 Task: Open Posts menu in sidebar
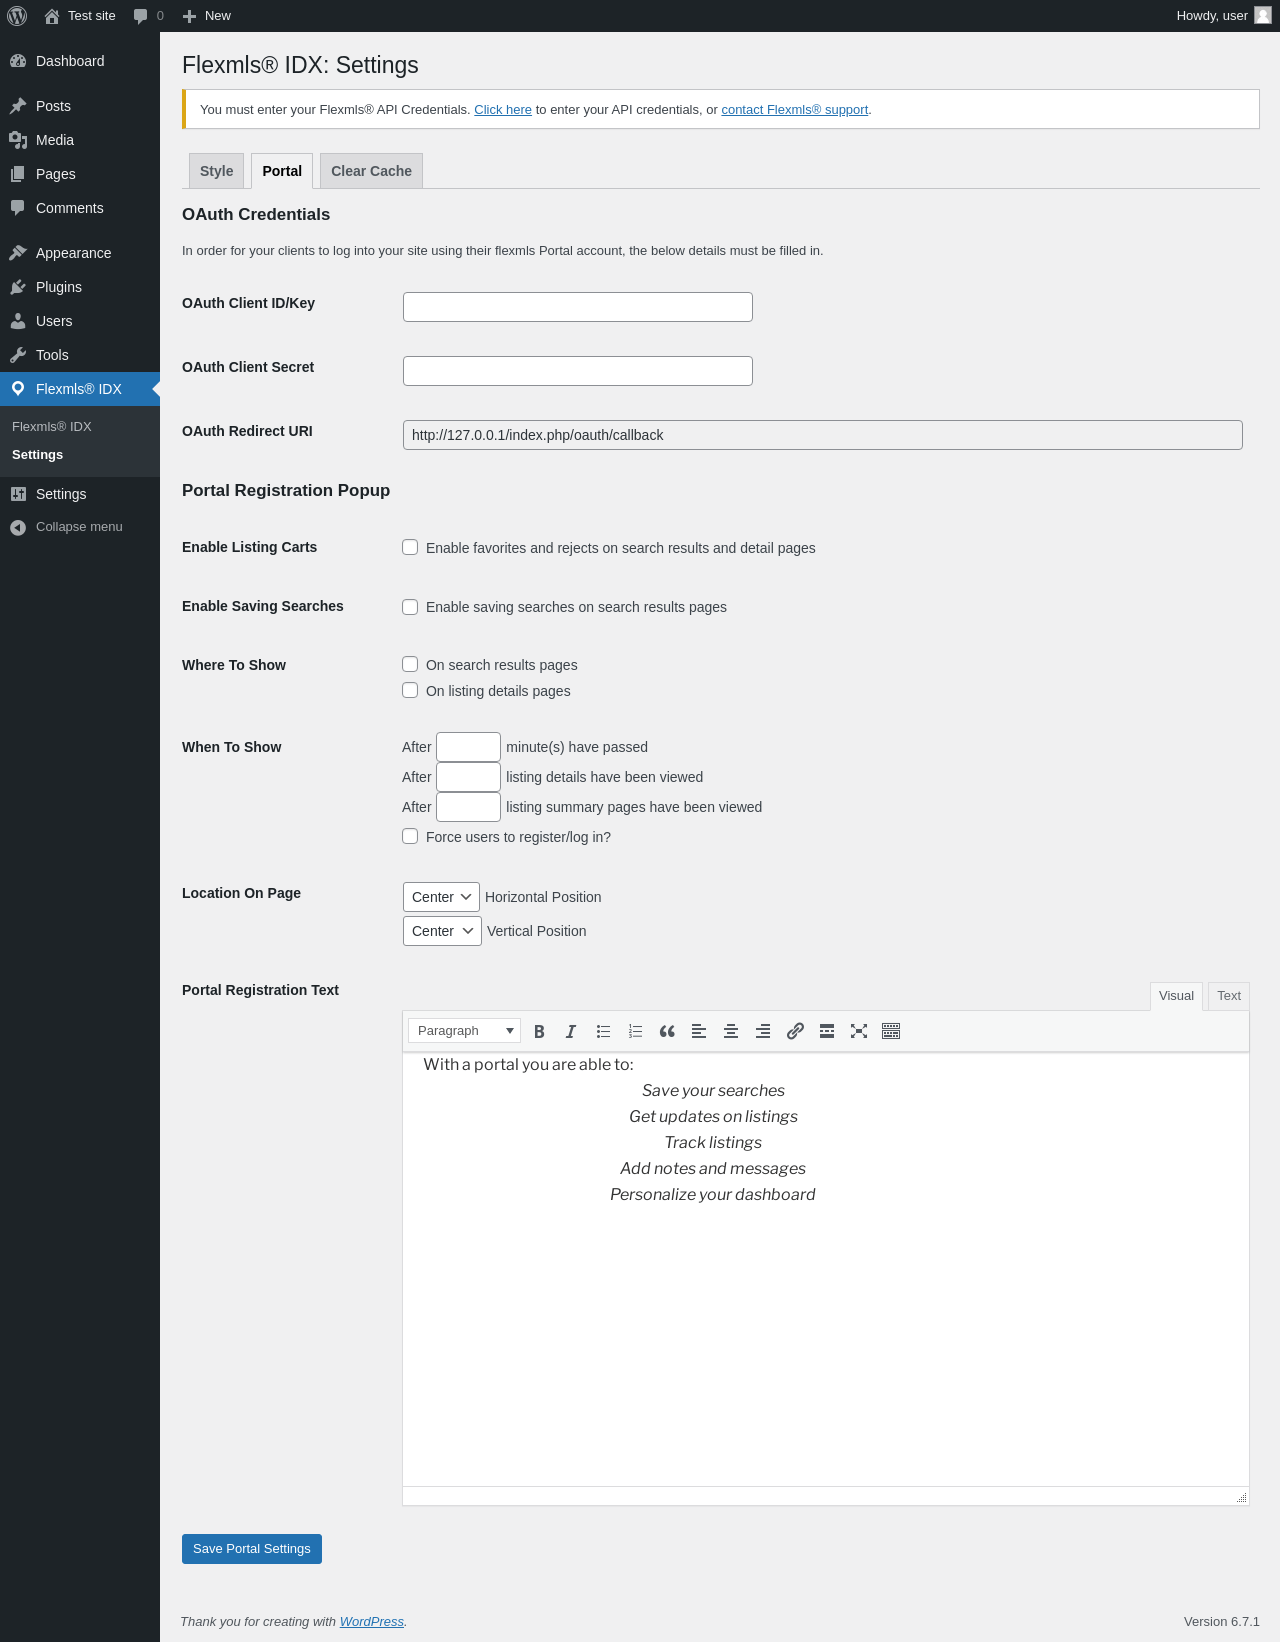(80, 106)
